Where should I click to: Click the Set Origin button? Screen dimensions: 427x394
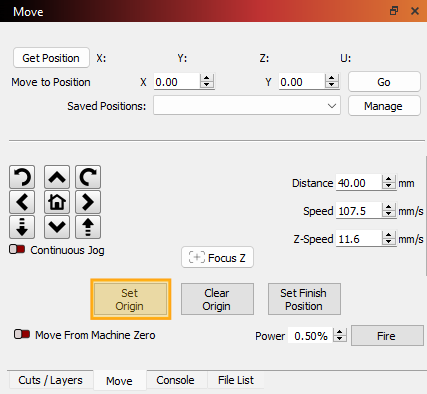click(130, 299)
